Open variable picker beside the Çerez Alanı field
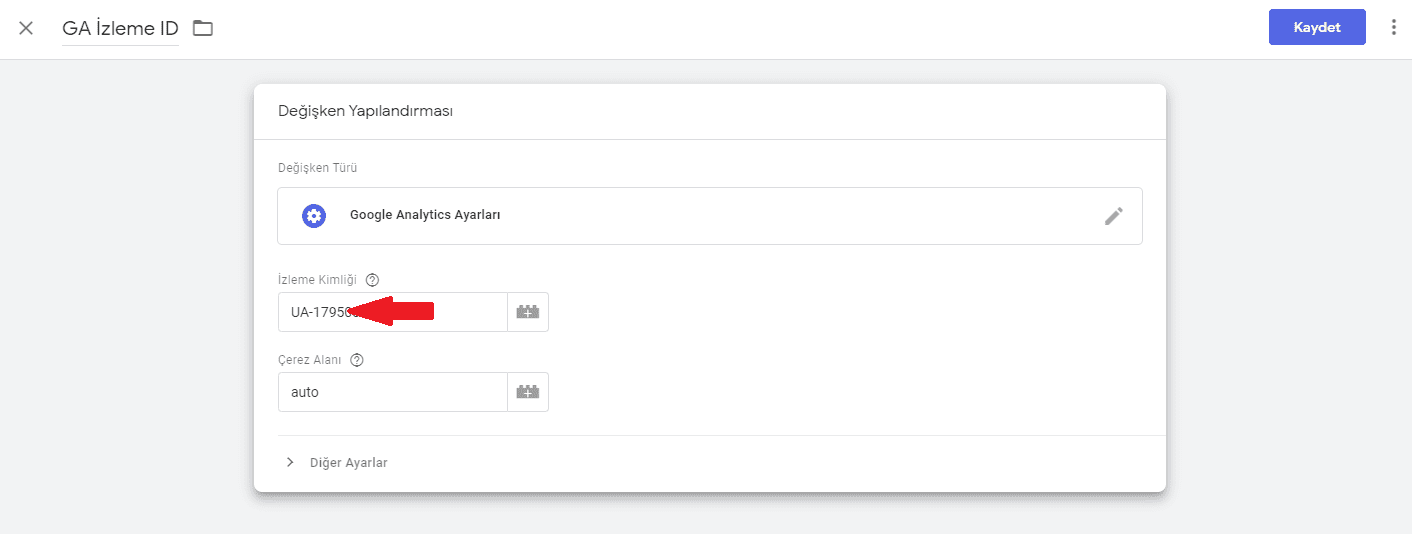Viewport: 1412px width, 534px height. tap(528, 392)
